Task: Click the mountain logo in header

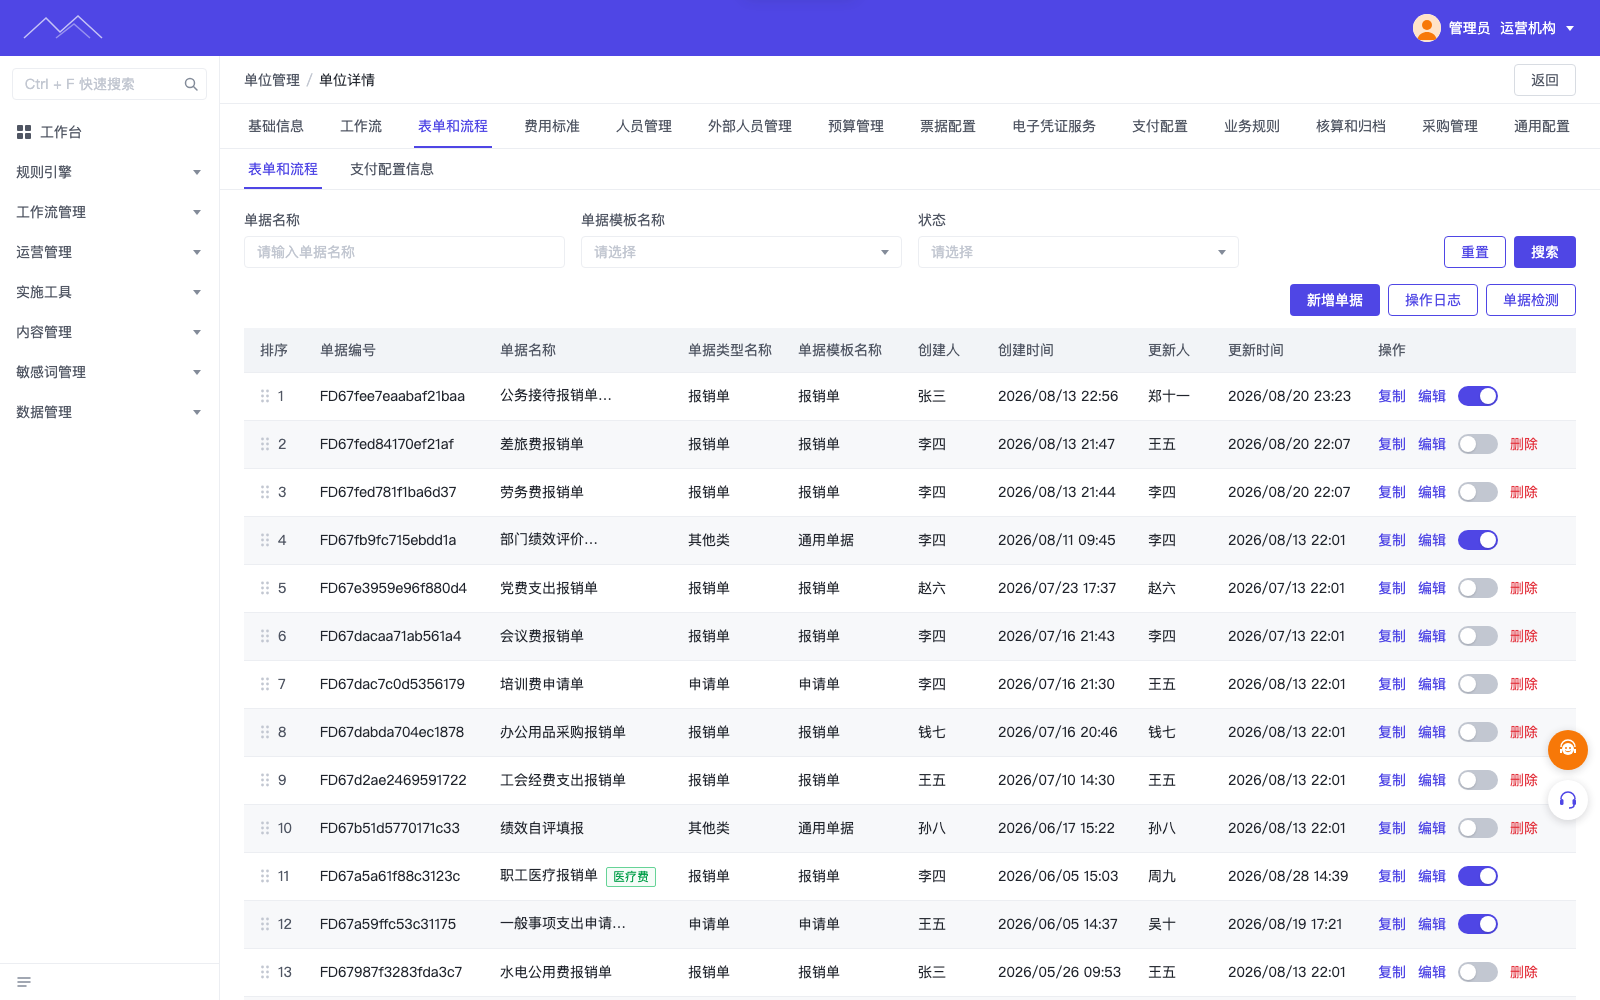Action: coord(63,28)
